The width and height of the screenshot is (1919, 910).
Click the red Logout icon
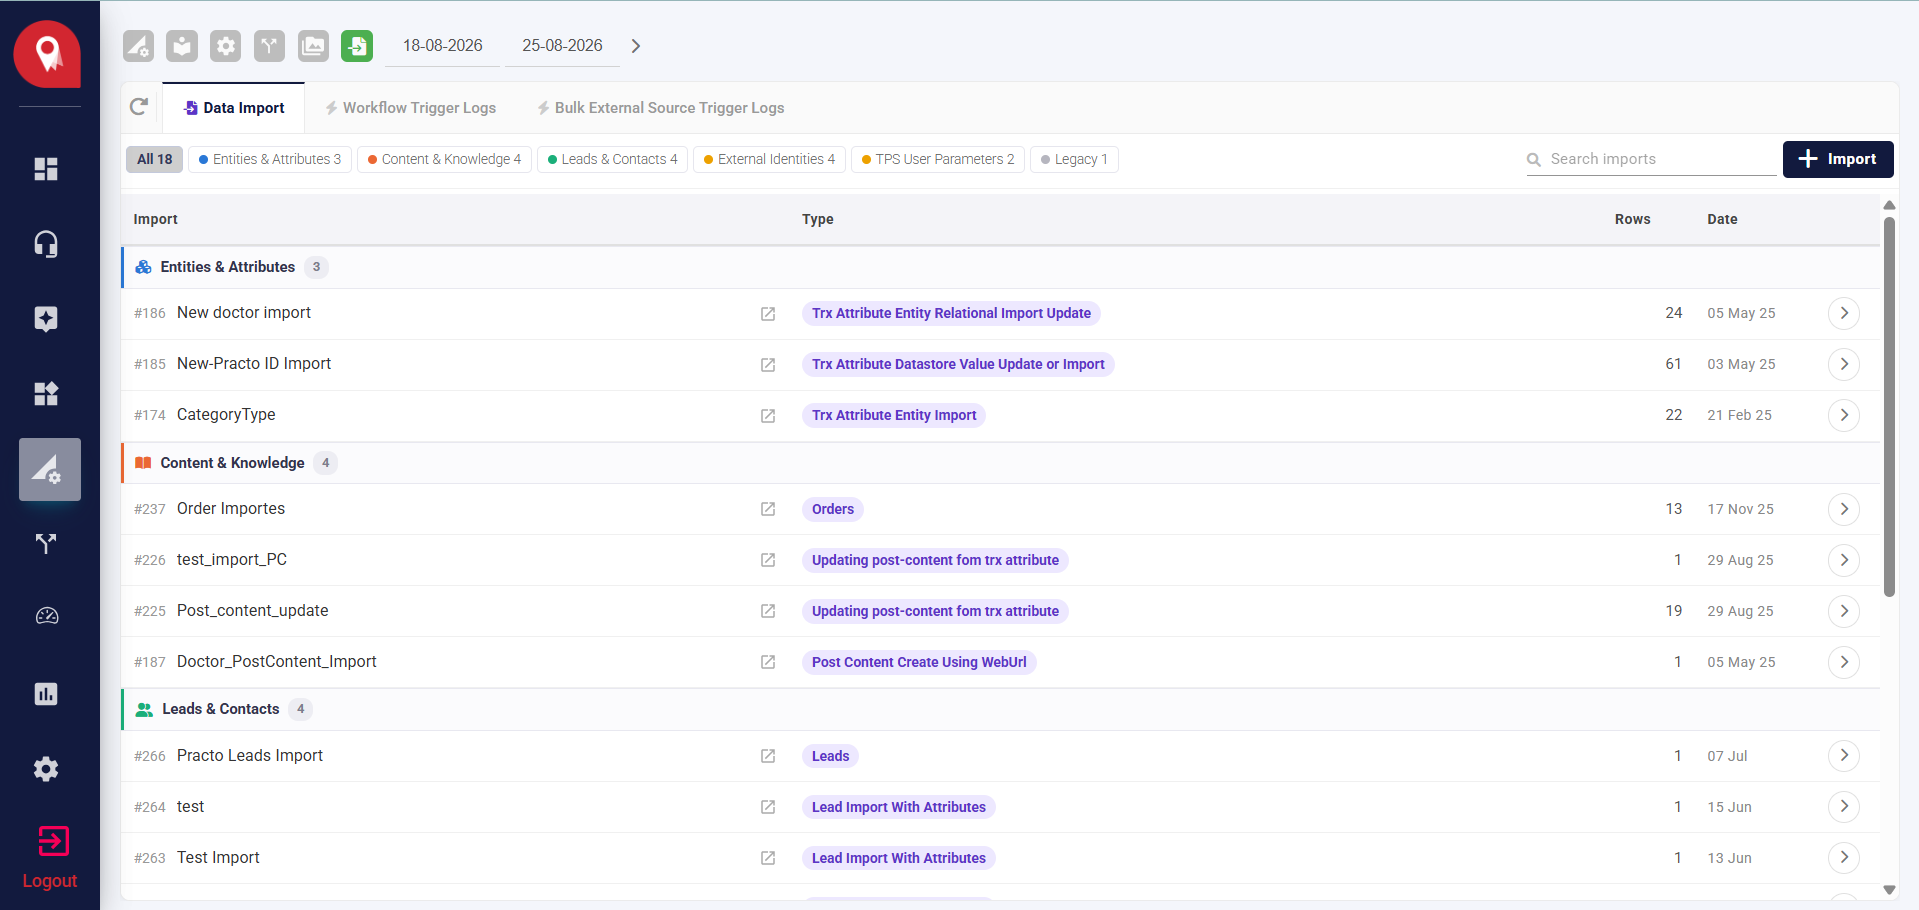tap(53, 841)
